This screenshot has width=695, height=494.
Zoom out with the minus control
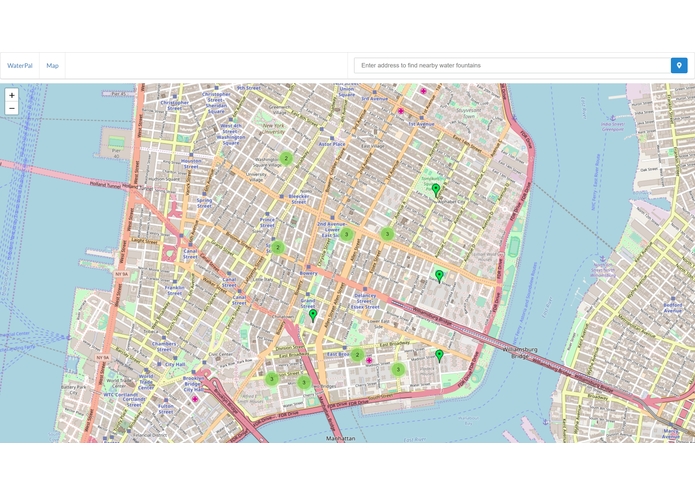pyautogui.click(x=12, y=108)
